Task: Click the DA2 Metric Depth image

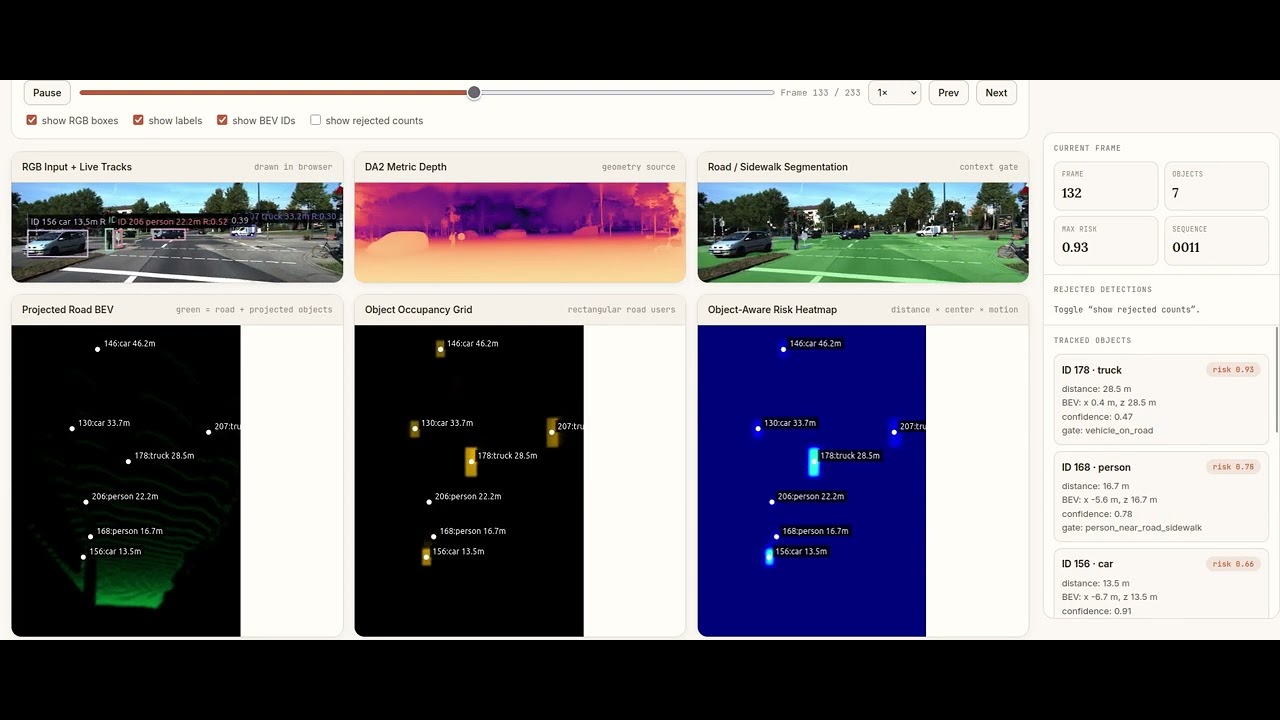Action: [x=520, y=232]
